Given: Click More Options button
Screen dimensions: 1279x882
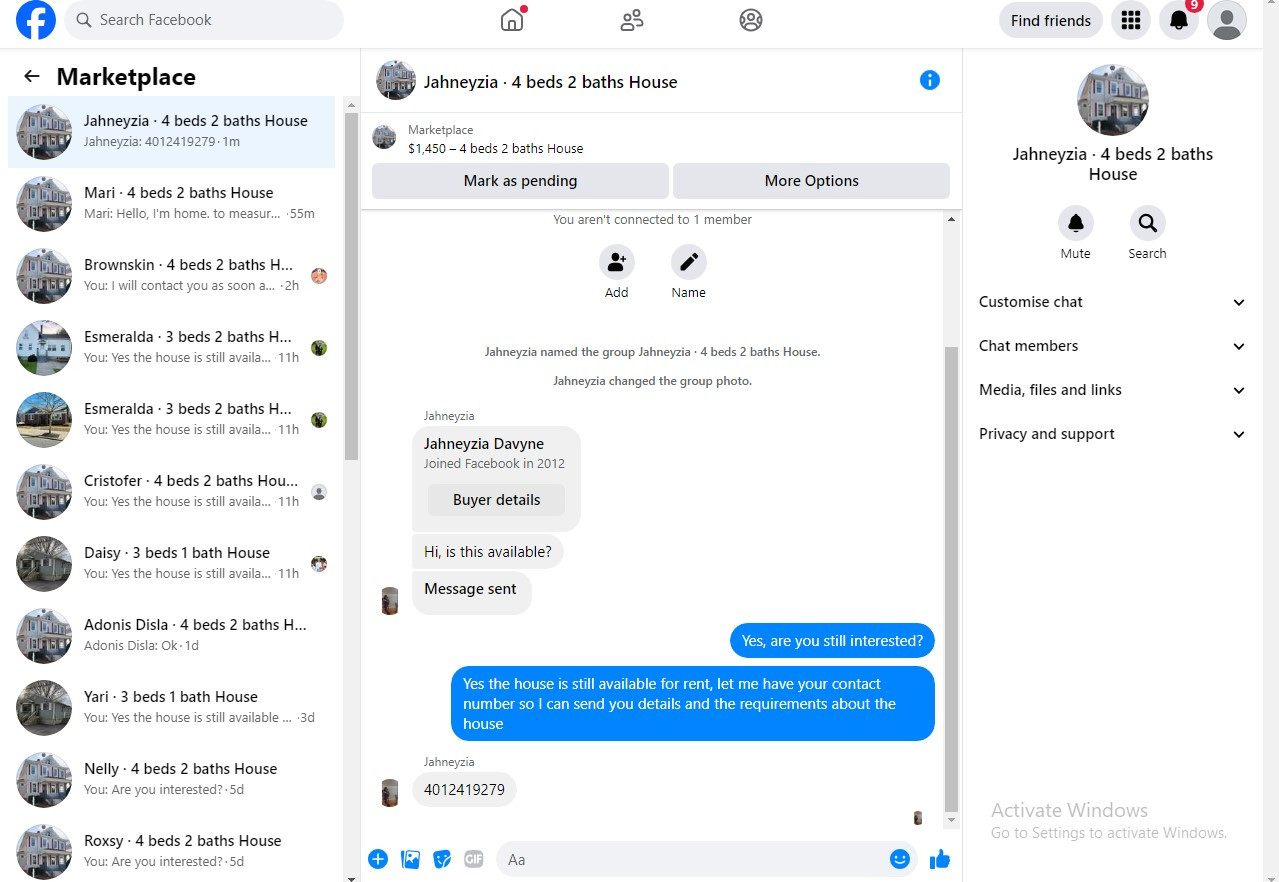Looking at the screenshot, I should point(811,181).
